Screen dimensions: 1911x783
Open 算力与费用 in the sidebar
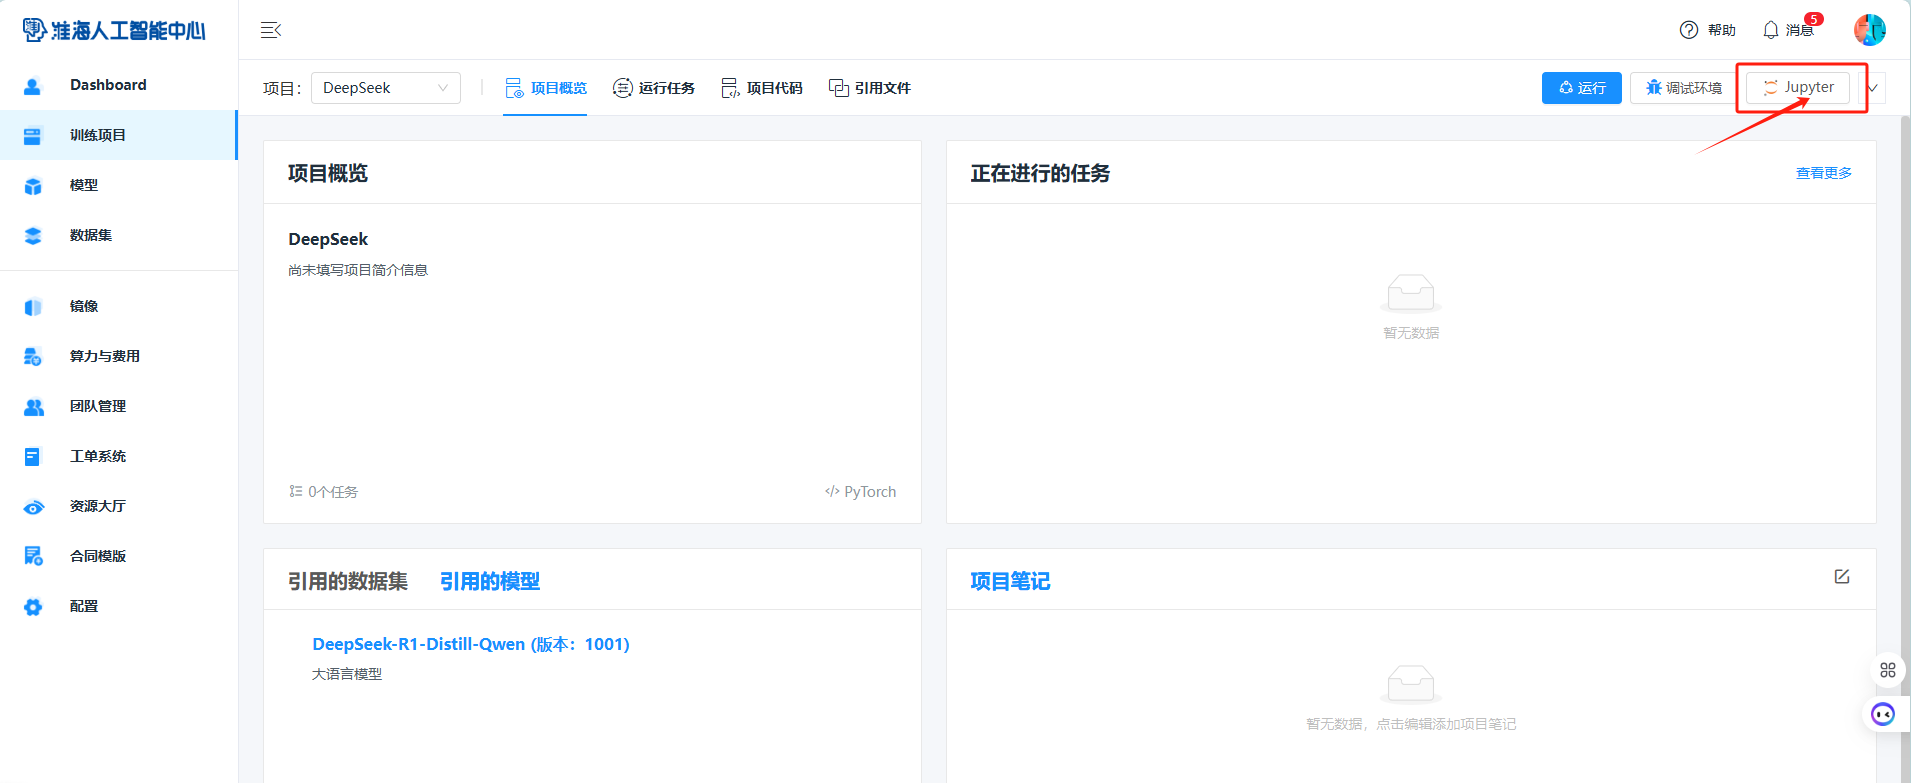pos(105,356)
